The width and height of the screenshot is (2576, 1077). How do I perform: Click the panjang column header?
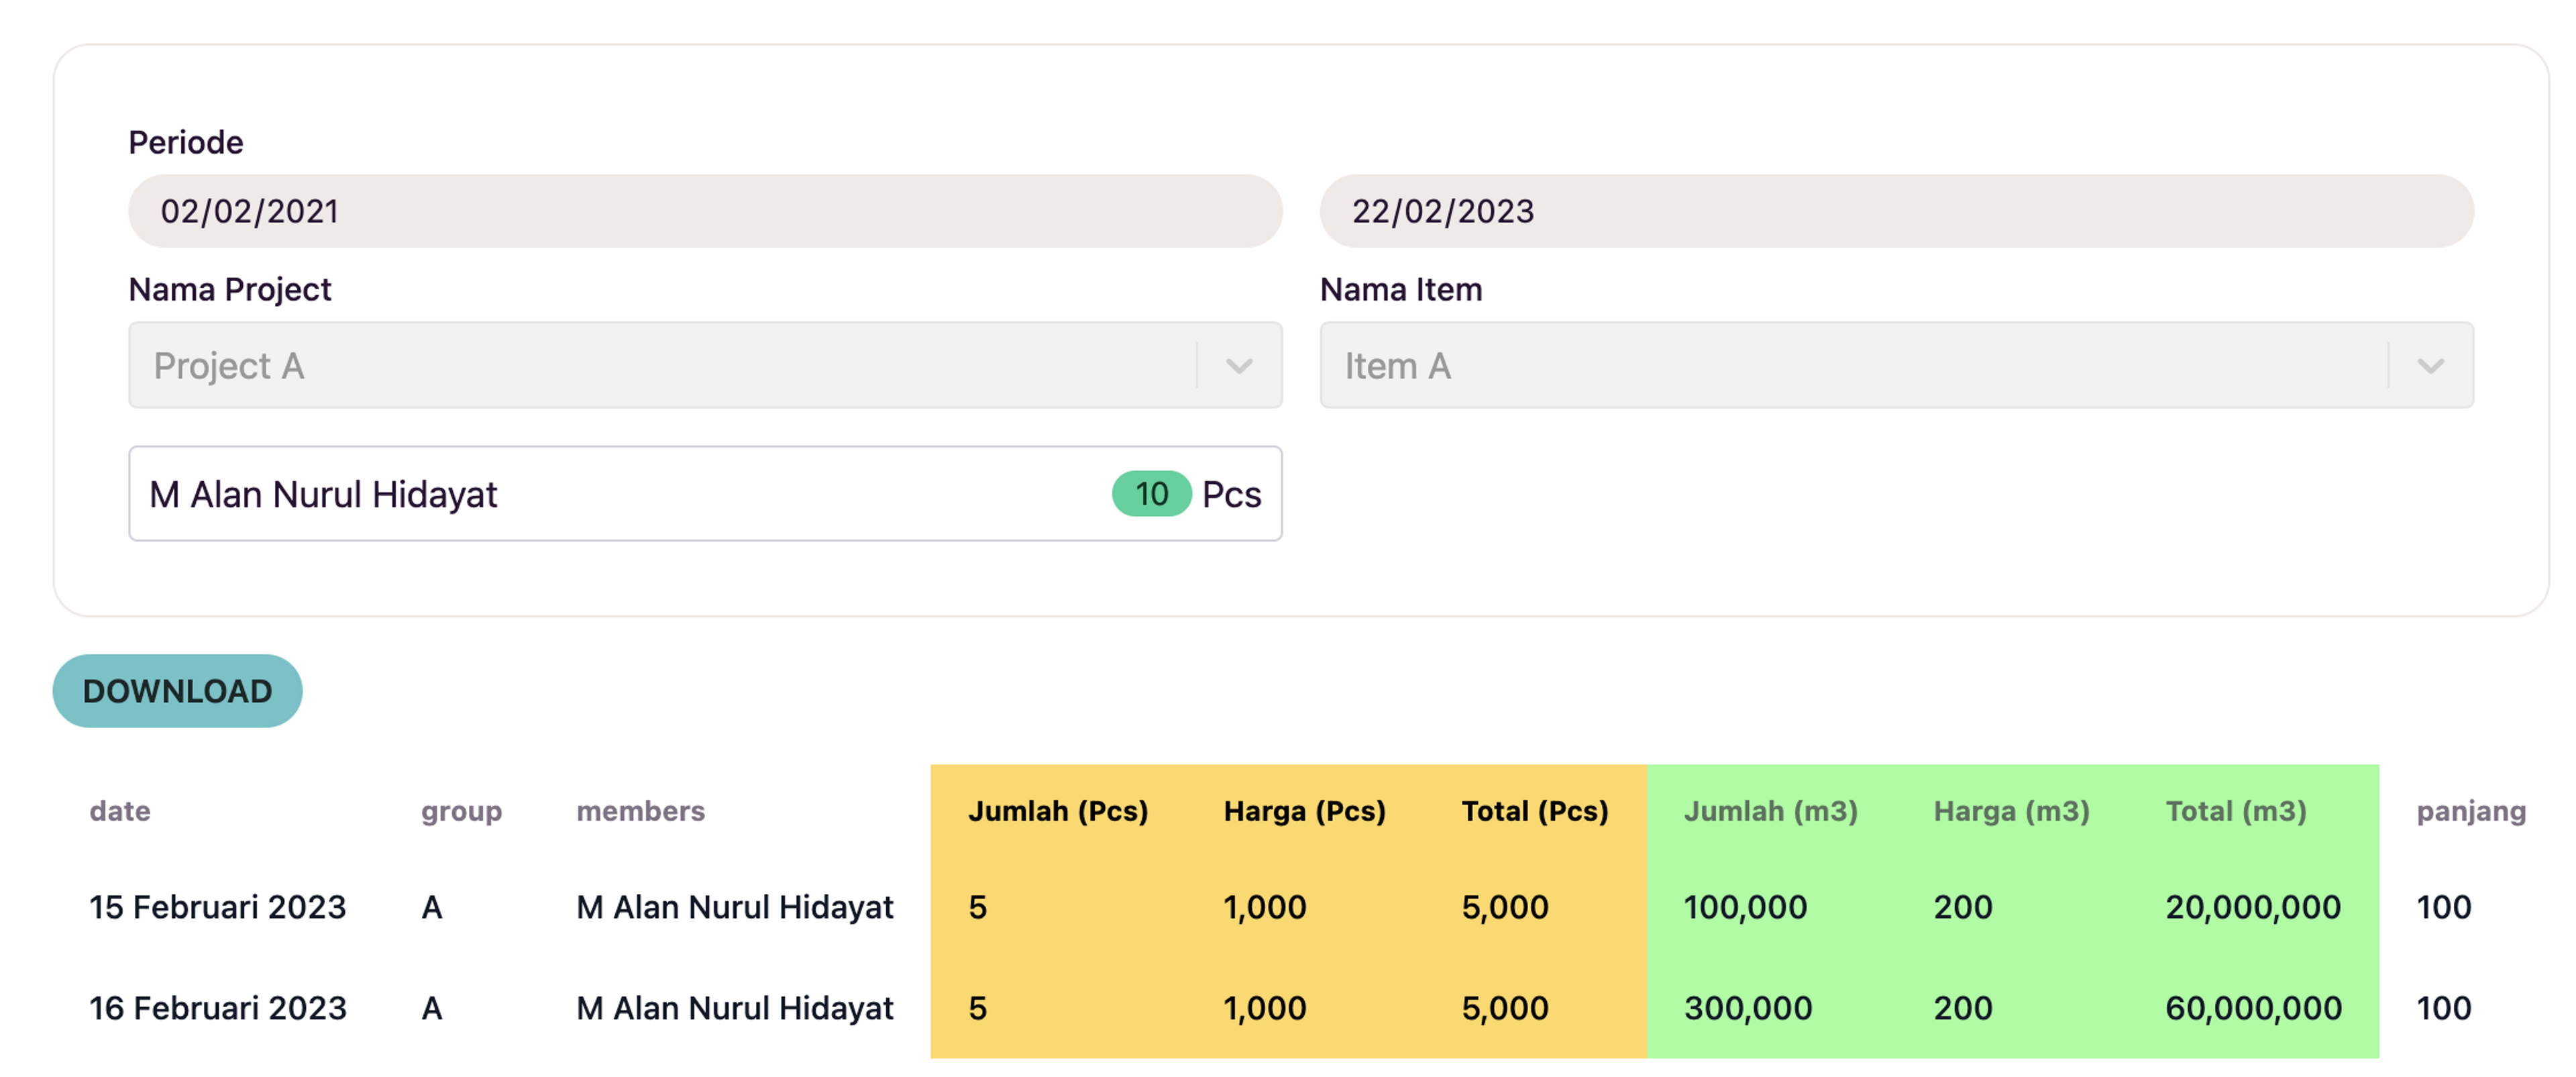tap(2471, 811)
